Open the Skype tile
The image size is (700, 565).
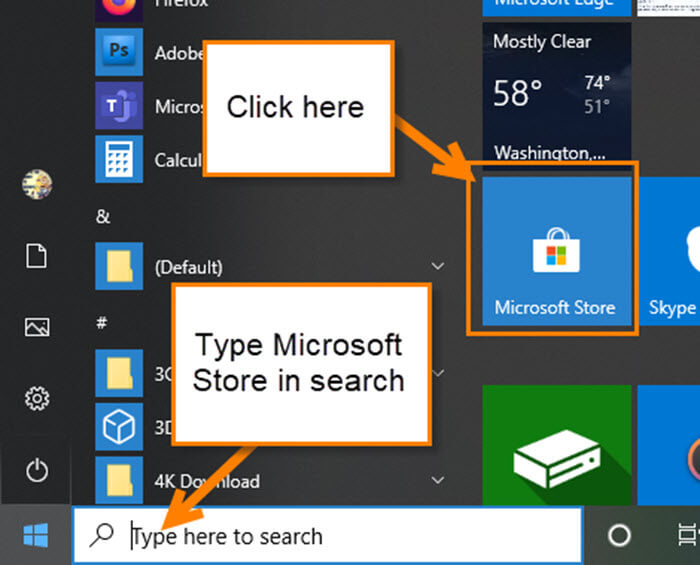(x=670, y=251)
